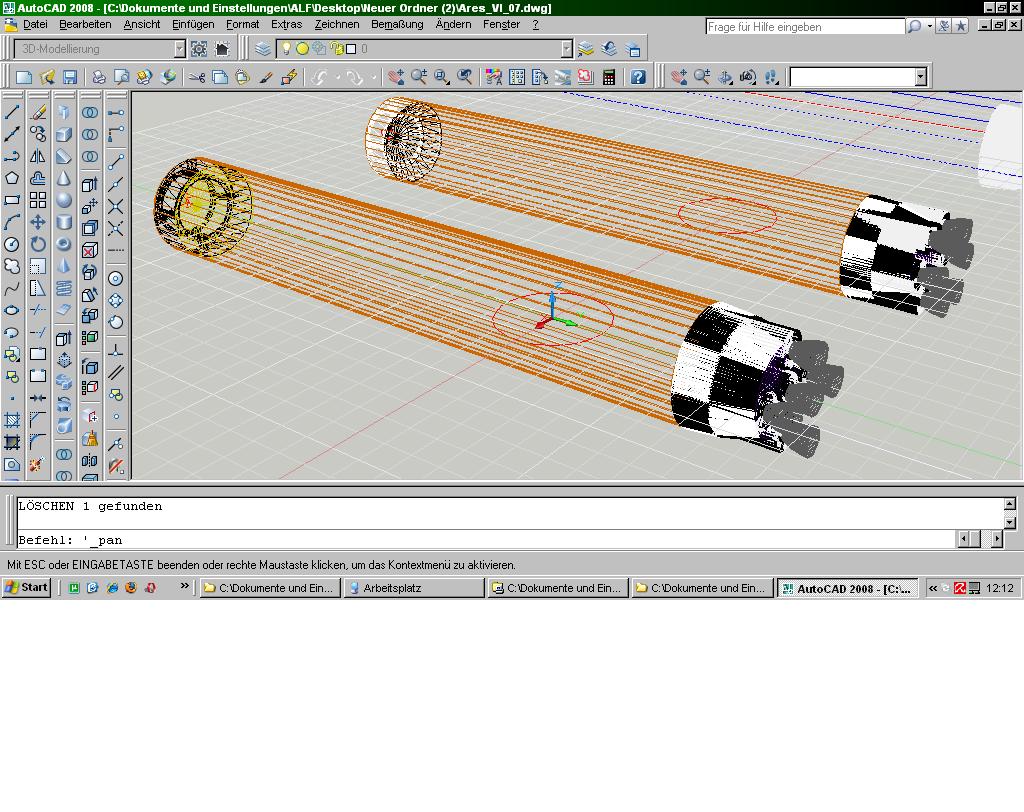
Task: Select the Rotate modify tool
Action: coord(38,244)
